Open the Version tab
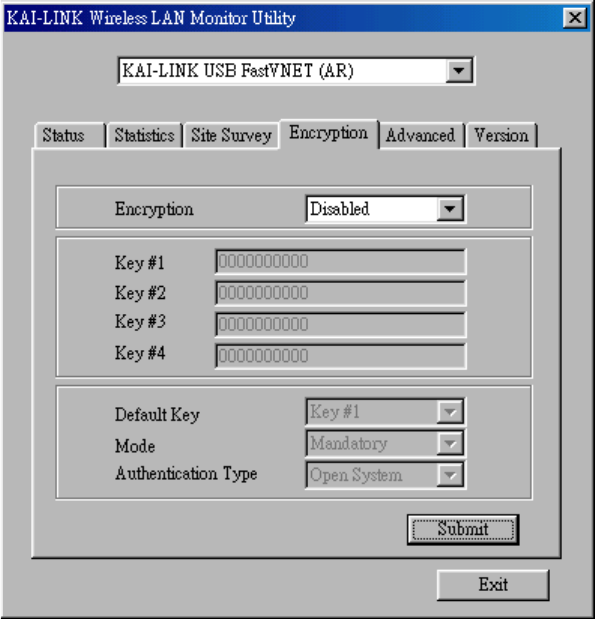Image resolution: width=595 pixels, height=619 pixels. pos(501,135)
